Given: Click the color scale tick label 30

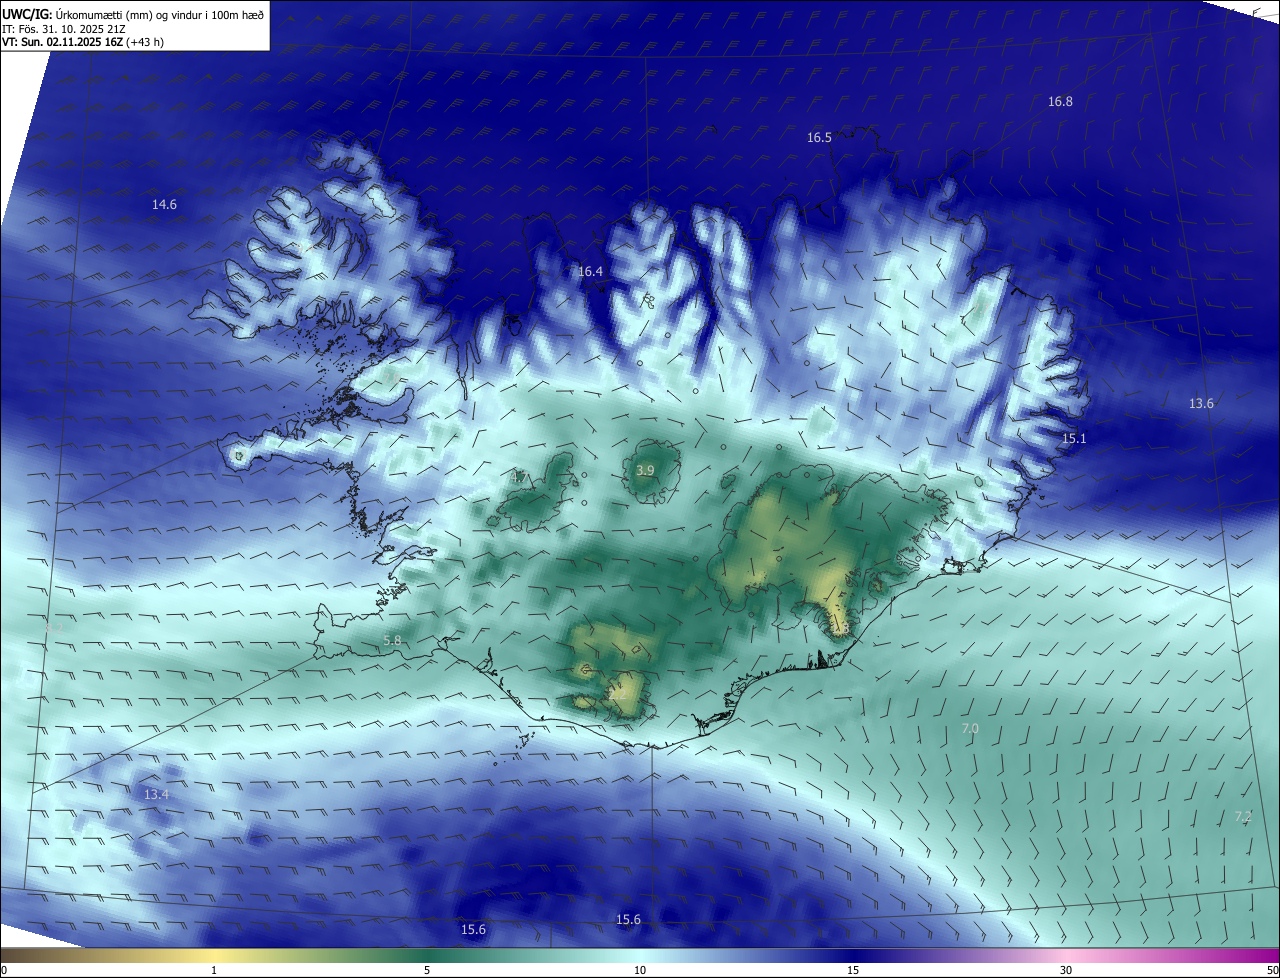Looking at the screenshot, I should tap(1066, 970).
